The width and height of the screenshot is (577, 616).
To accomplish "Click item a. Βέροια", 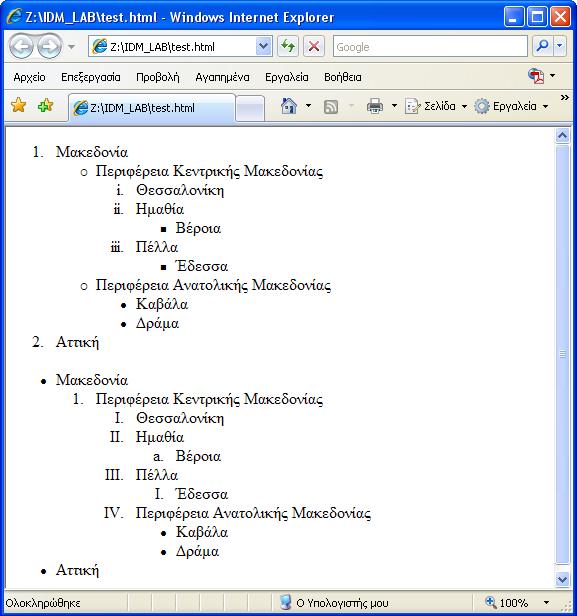I will (x=198, y=456).
